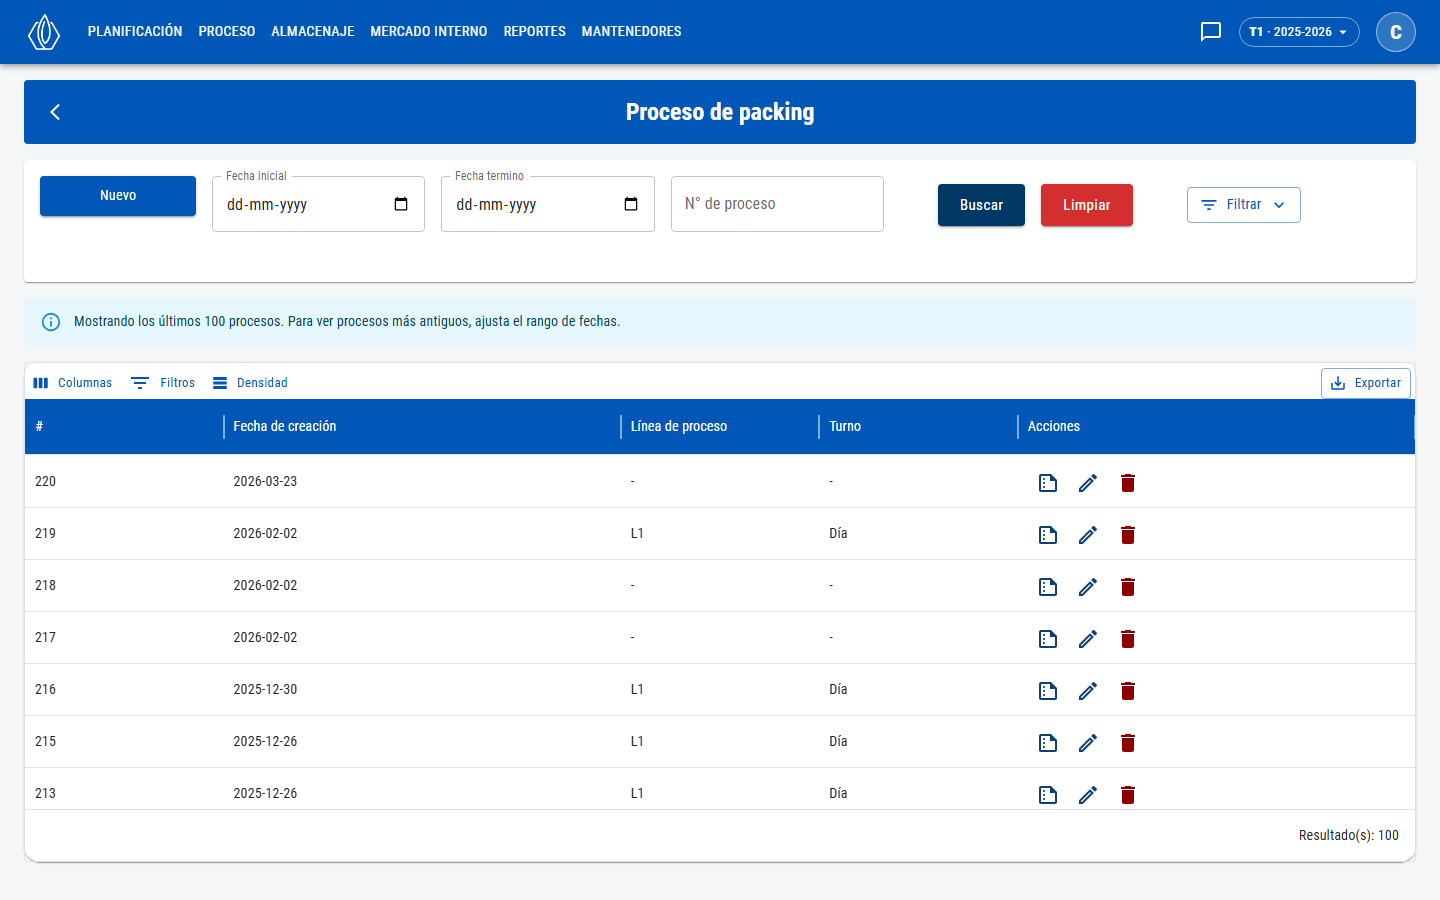The height and width of the screenshot is (900, 1440).
Task: View details of process 220
Action: click(x=1048, y=483)
